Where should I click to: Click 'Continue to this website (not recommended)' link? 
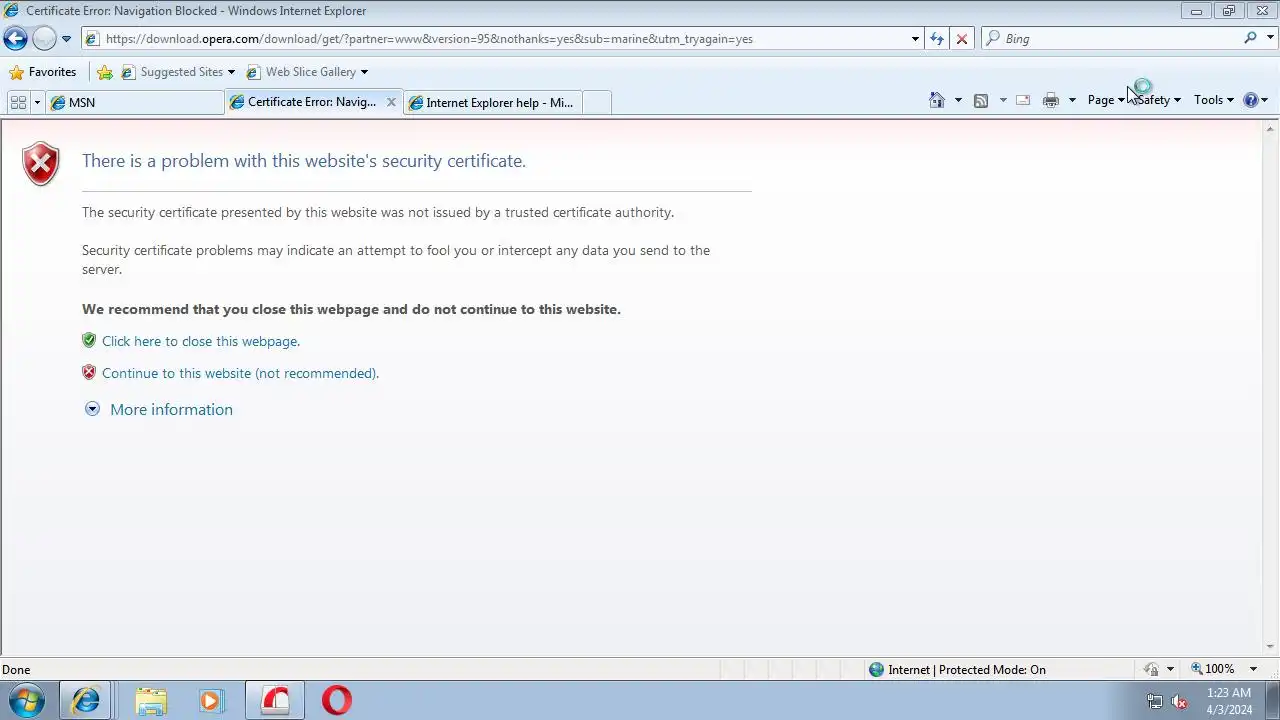[240, 373]
